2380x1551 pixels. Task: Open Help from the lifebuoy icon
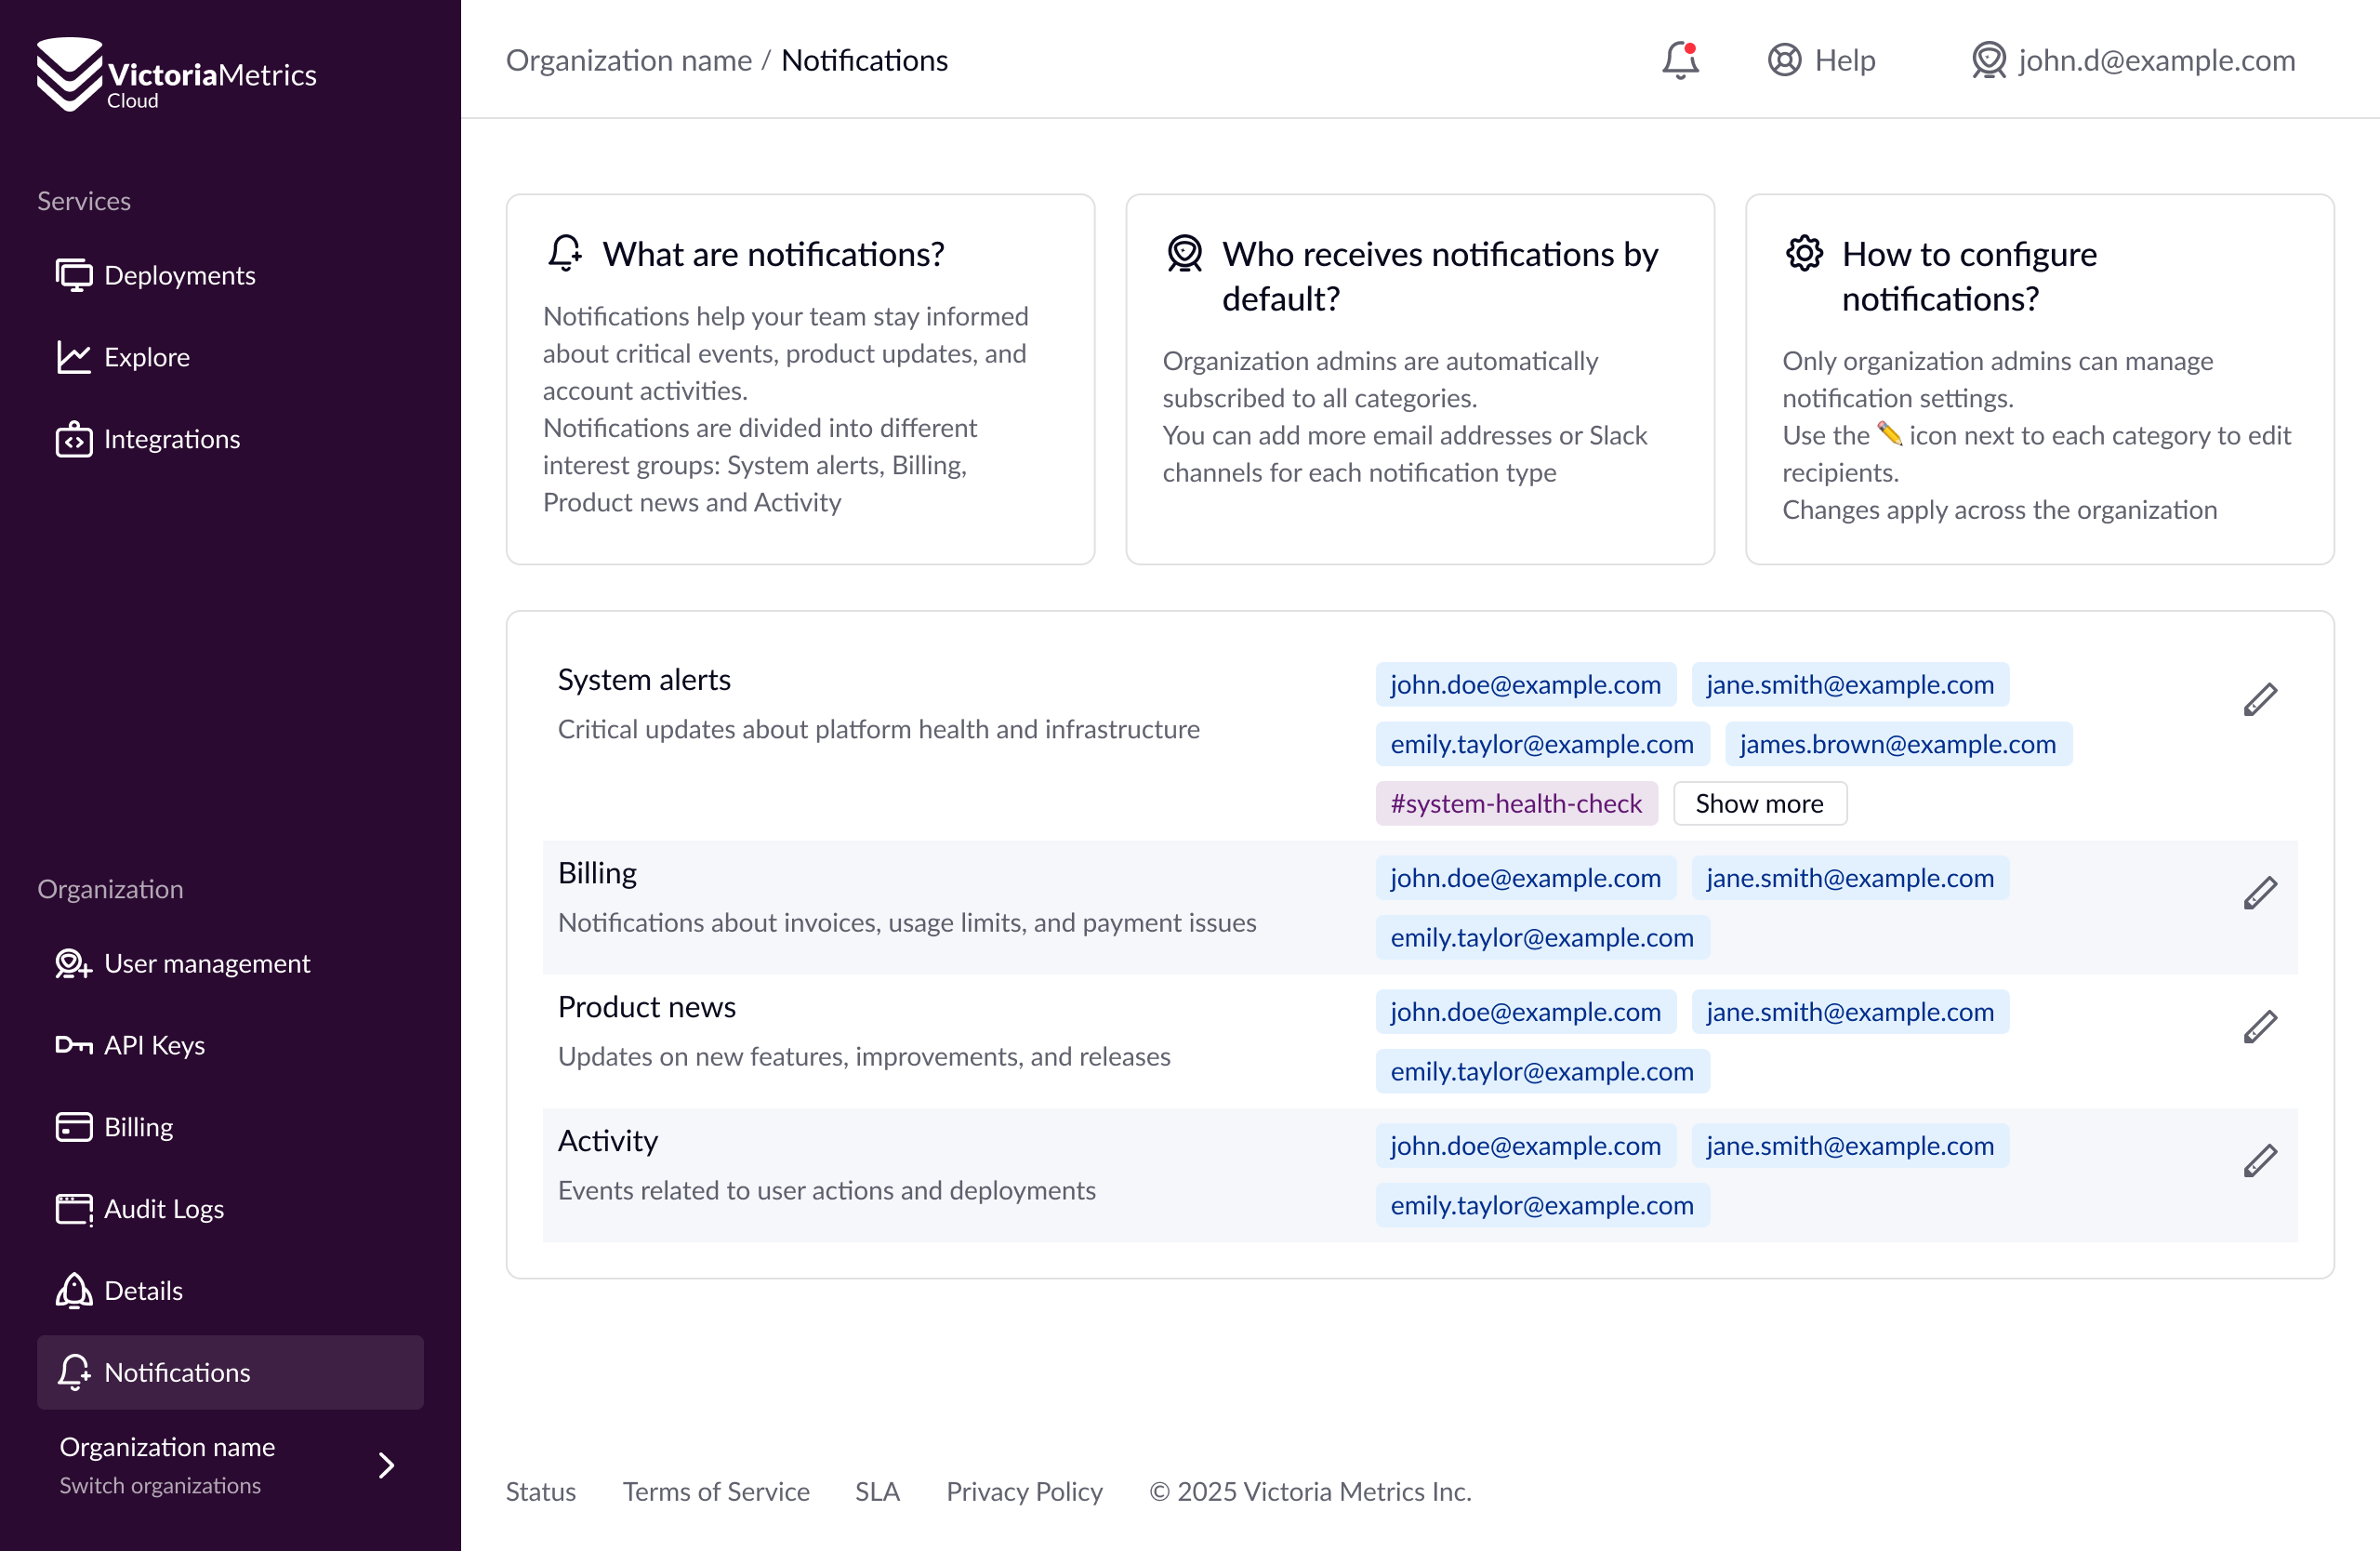pos(1784,60)
